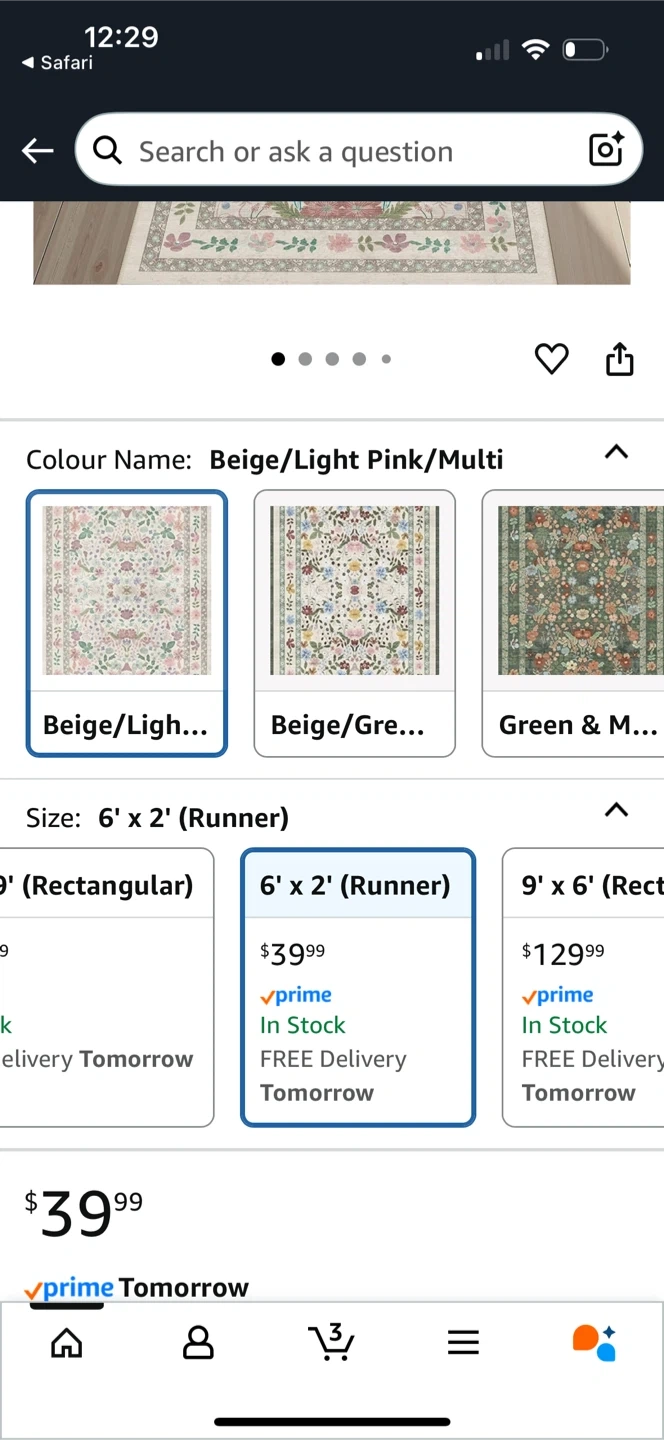Collapse the Size section chevron

click(617, 810)
